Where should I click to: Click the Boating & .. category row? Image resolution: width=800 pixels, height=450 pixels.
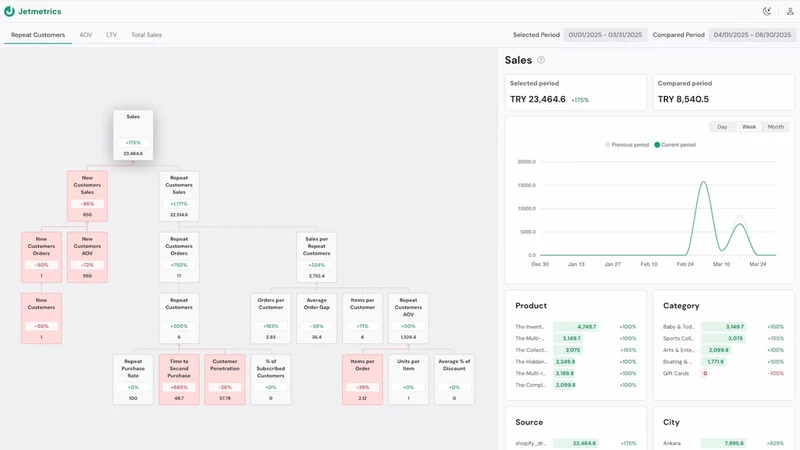[x=723, y=362]
